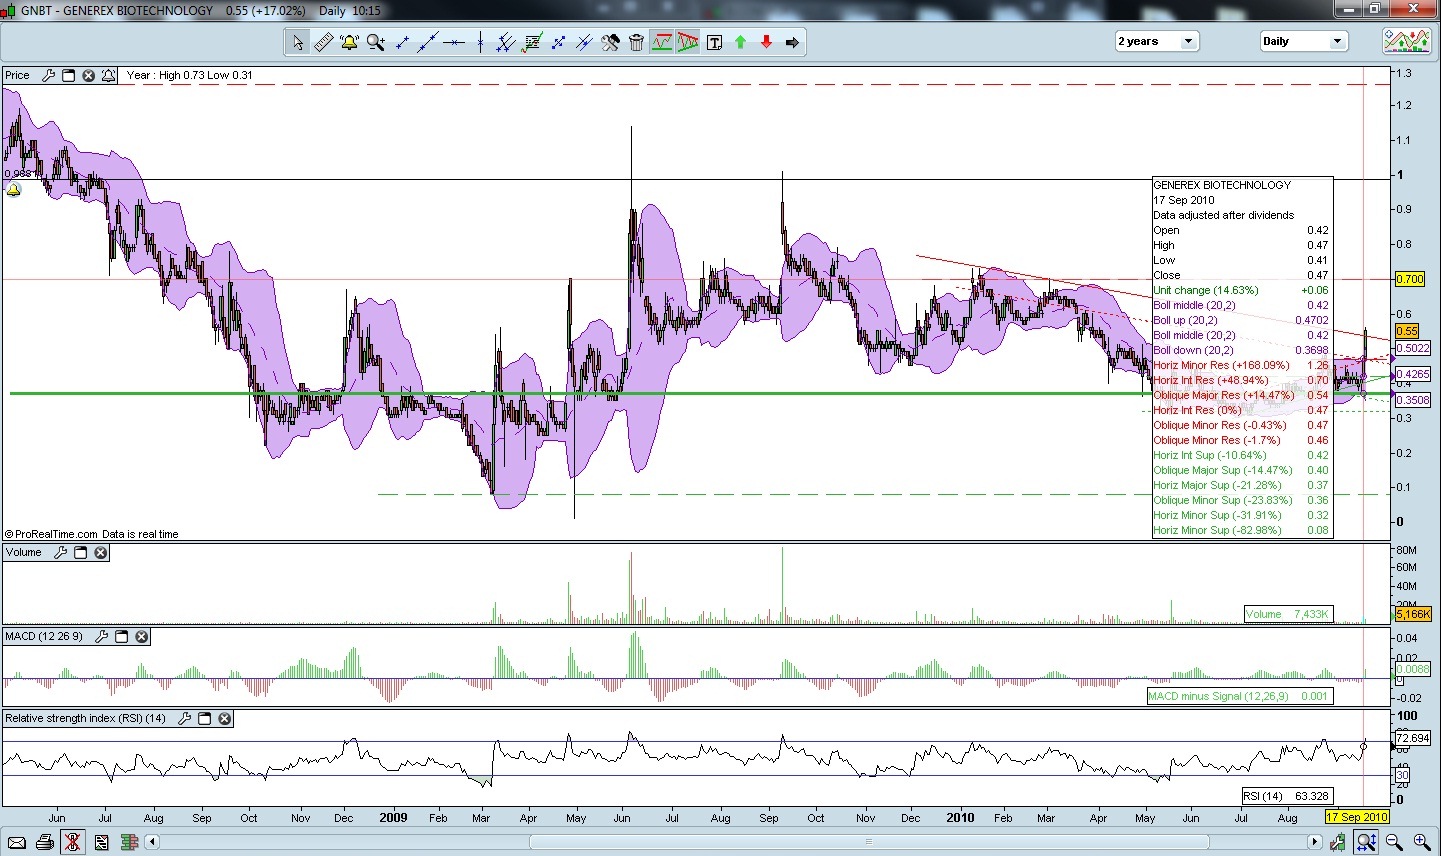The image size is (1441, 856).
Task: Click the Price panel alert bell icon
Action: coord(108,75)
